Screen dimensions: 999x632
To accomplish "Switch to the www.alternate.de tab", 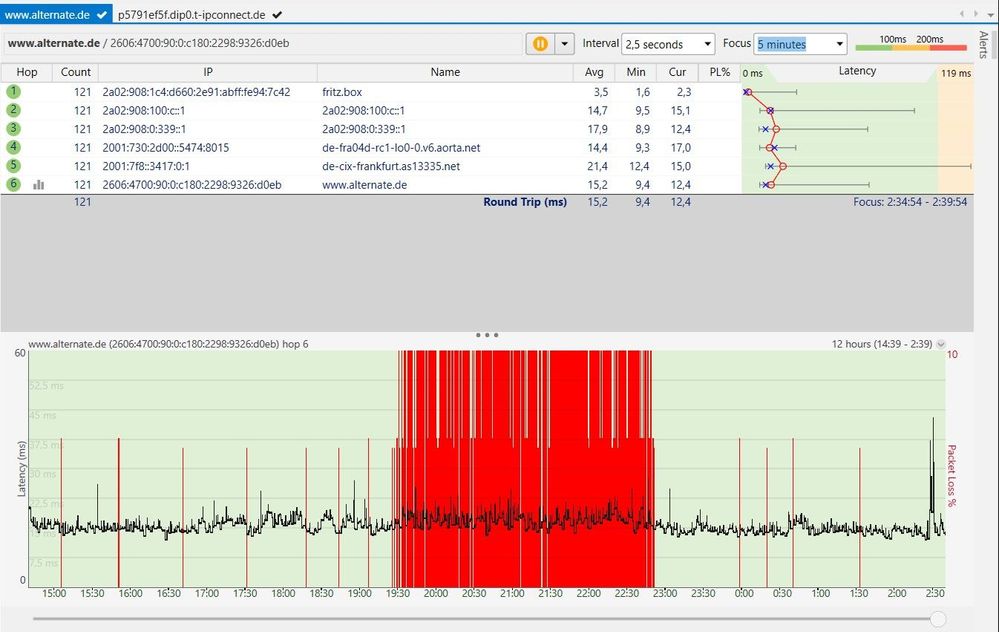I will 49,15.
